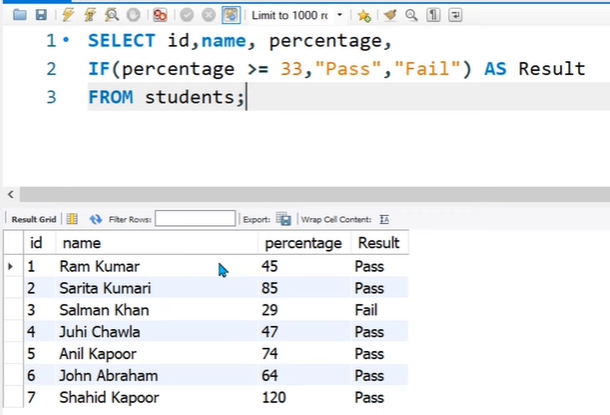The image size is (610, 415).
Task: Toggle Wrap Cell Content icon
Action: coord(384,219)
